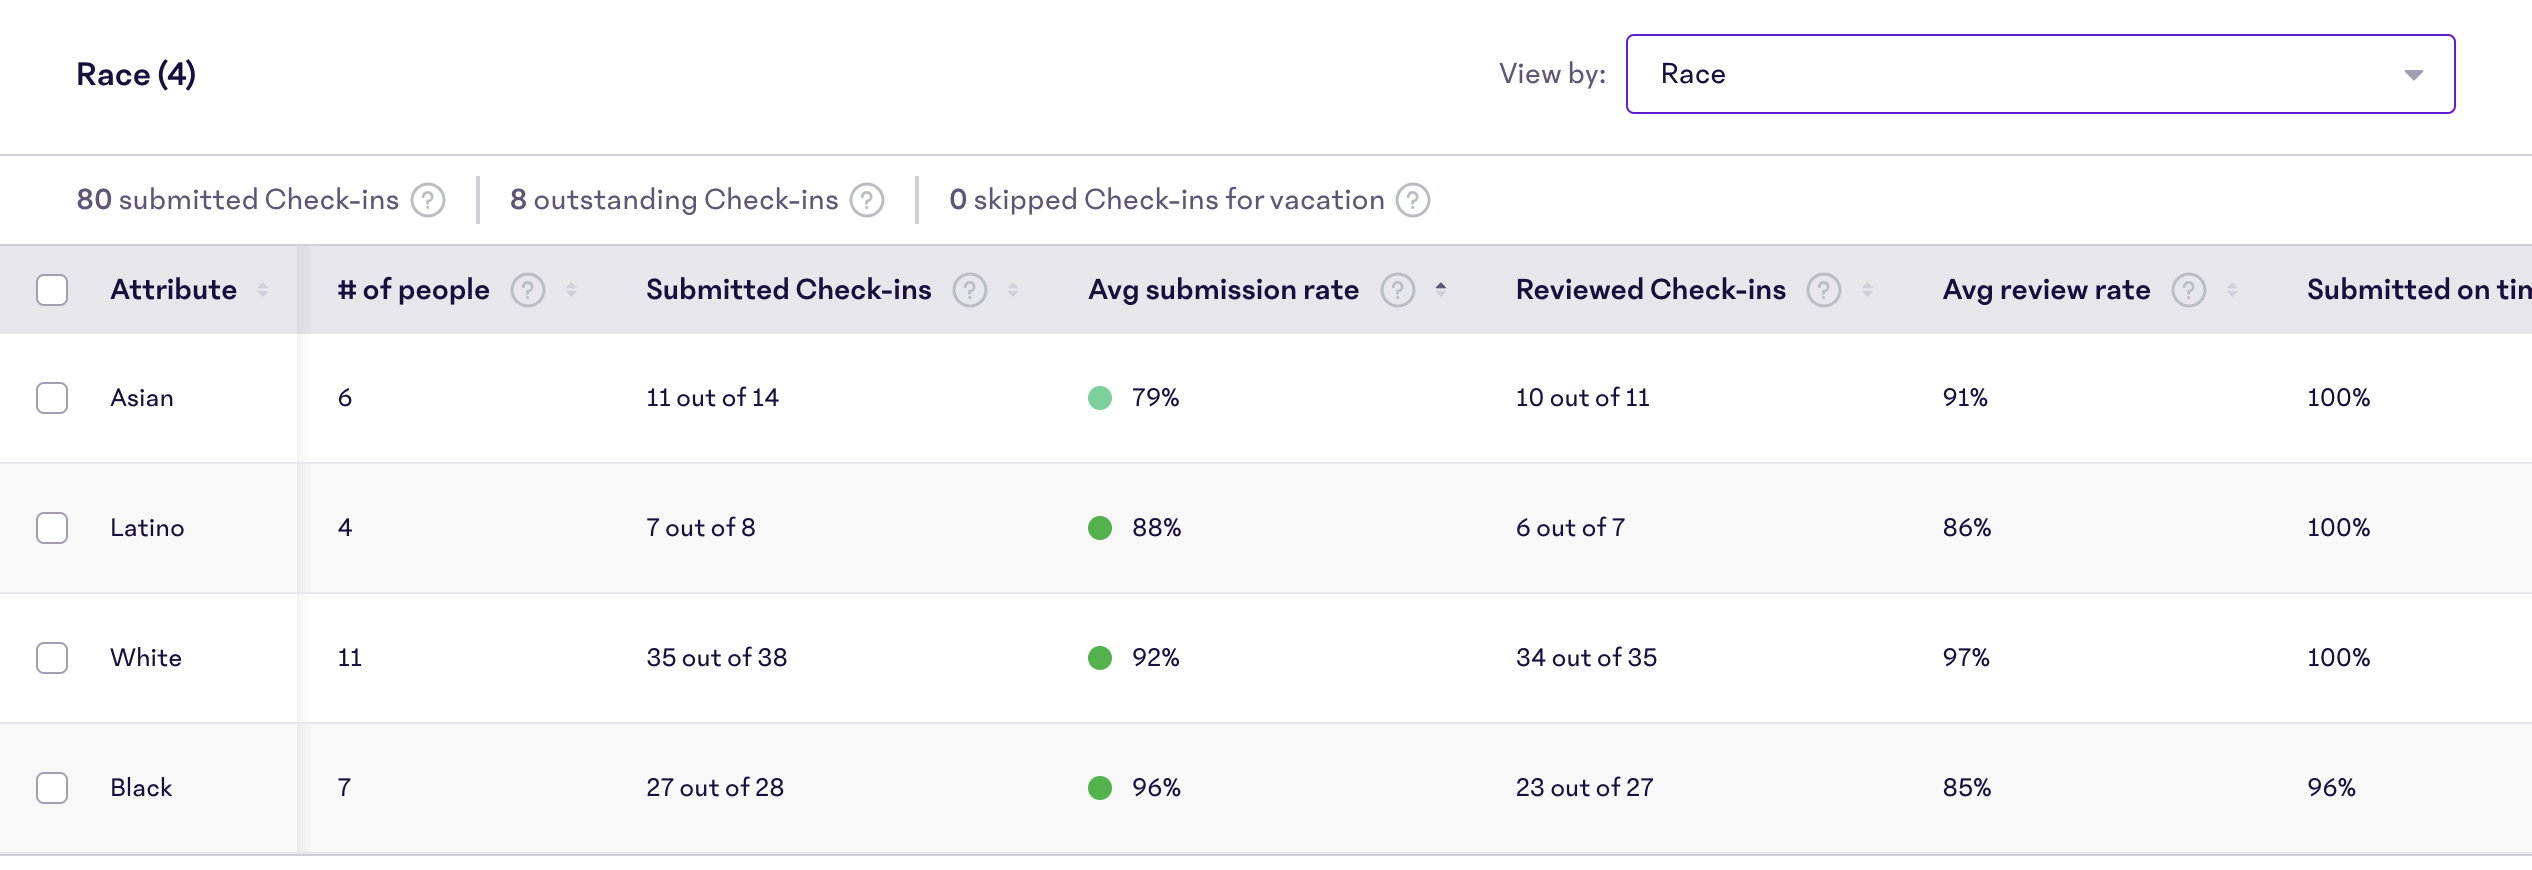
Task: Click the 86% avg review rate
Action: 1967,528
